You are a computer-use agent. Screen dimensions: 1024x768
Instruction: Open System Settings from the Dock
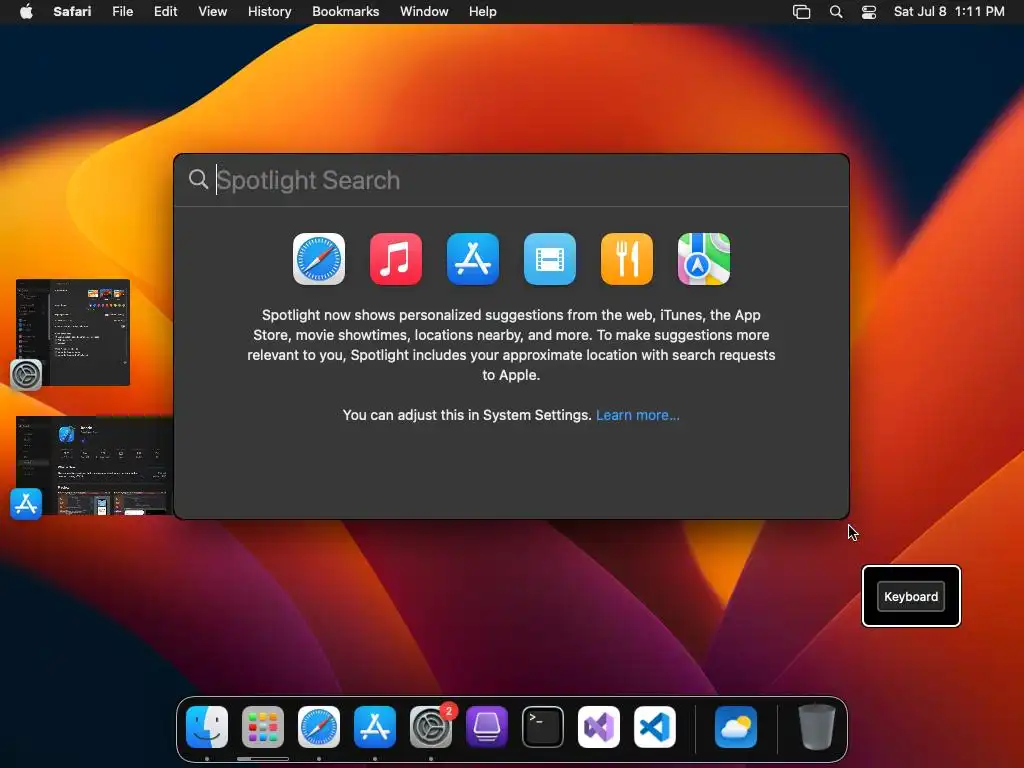tap(431, 727)
